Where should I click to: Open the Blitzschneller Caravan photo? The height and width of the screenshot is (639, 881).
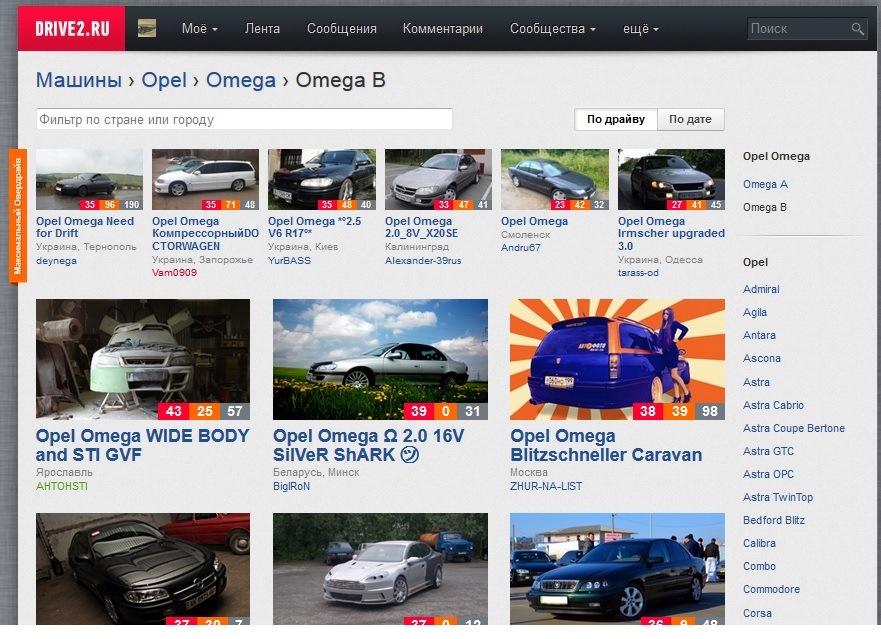(x=617, y=359)
